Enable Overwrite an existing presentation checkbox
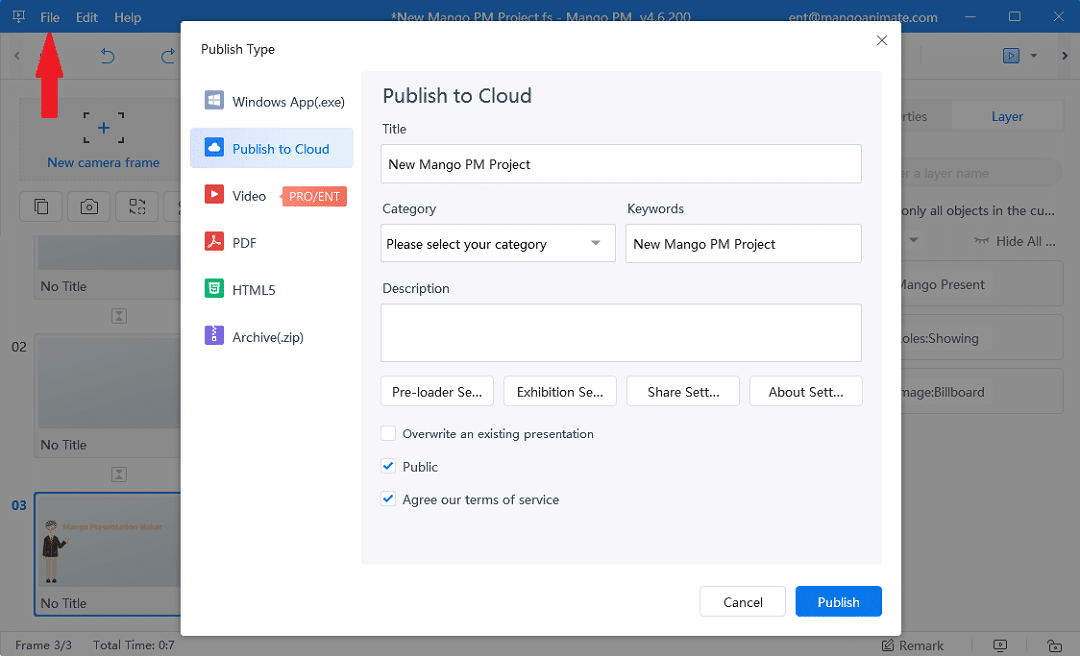The image size is (1080, 656). (x=389, y=434)
